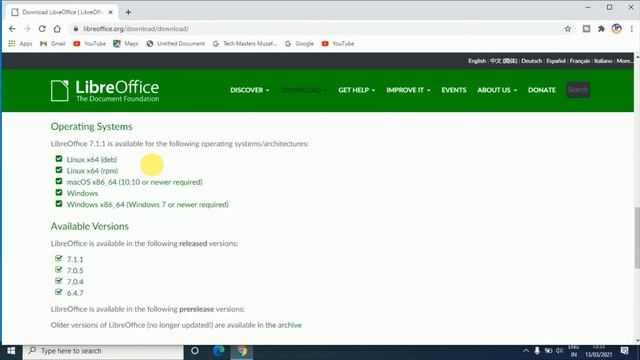
Task: Open Windows x86_64 download link
Action: point(147,204)
